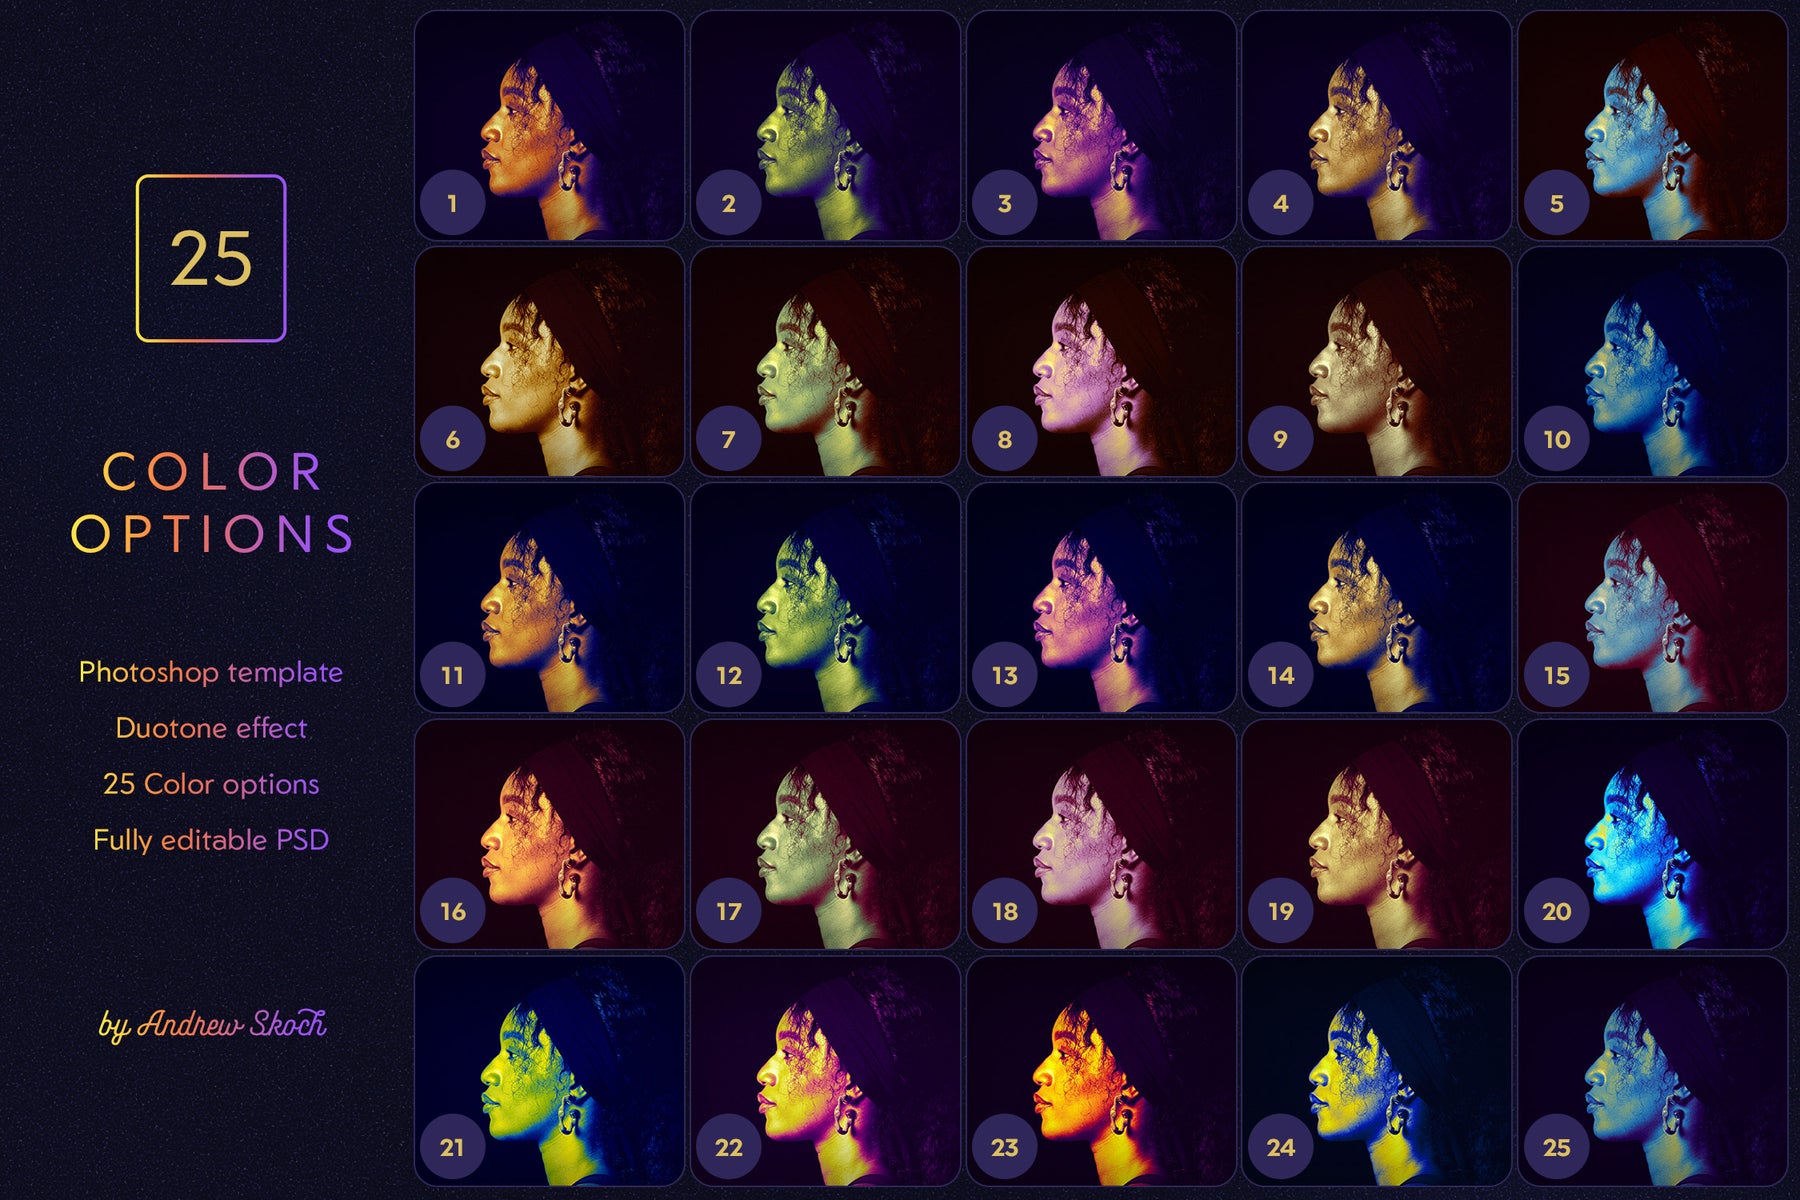Select the number 17 circle badge

728,911
